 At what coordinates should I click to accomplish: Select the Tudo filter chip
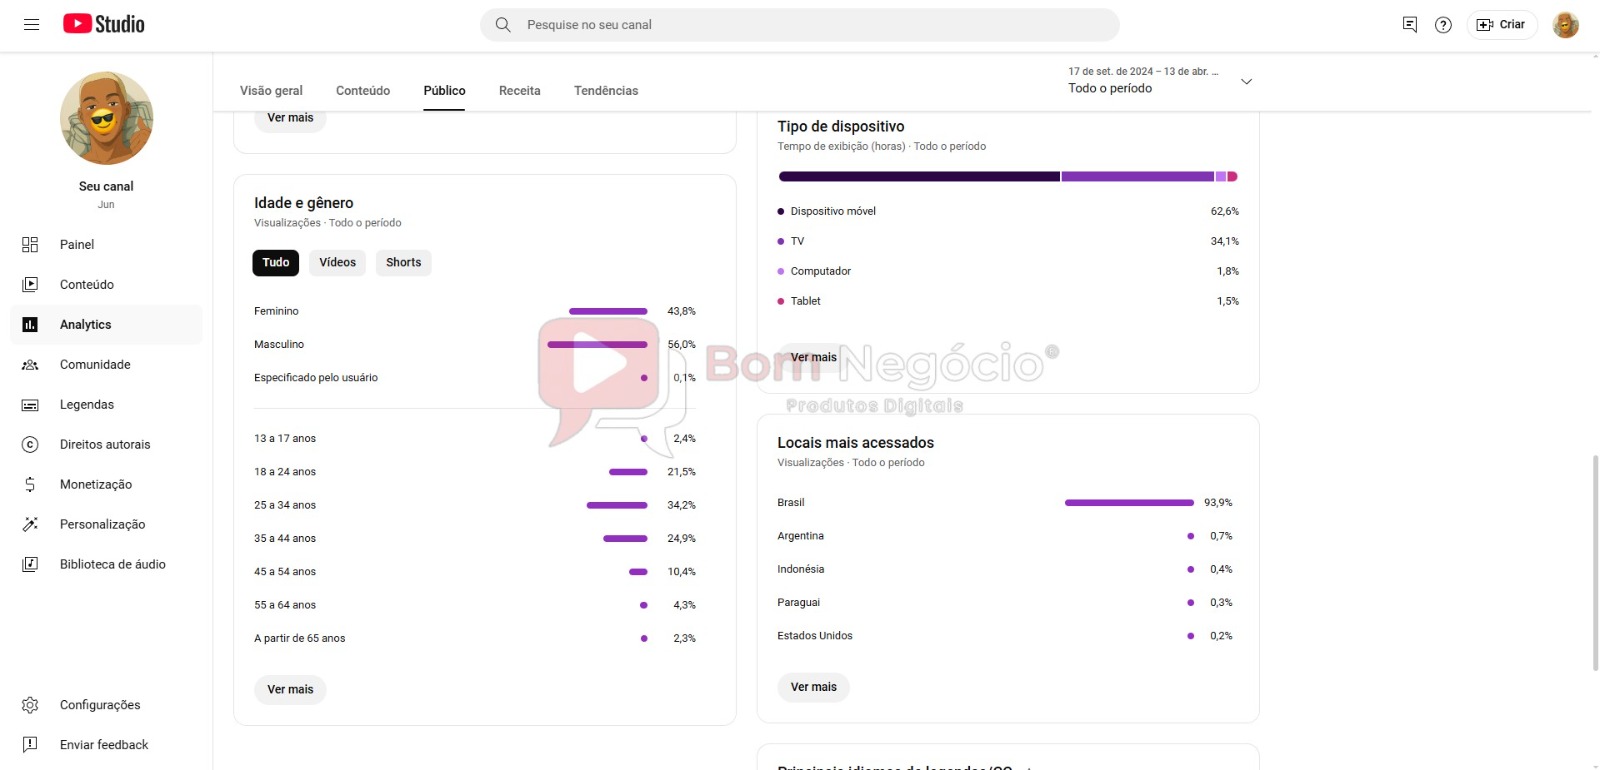tap(276, 263)
